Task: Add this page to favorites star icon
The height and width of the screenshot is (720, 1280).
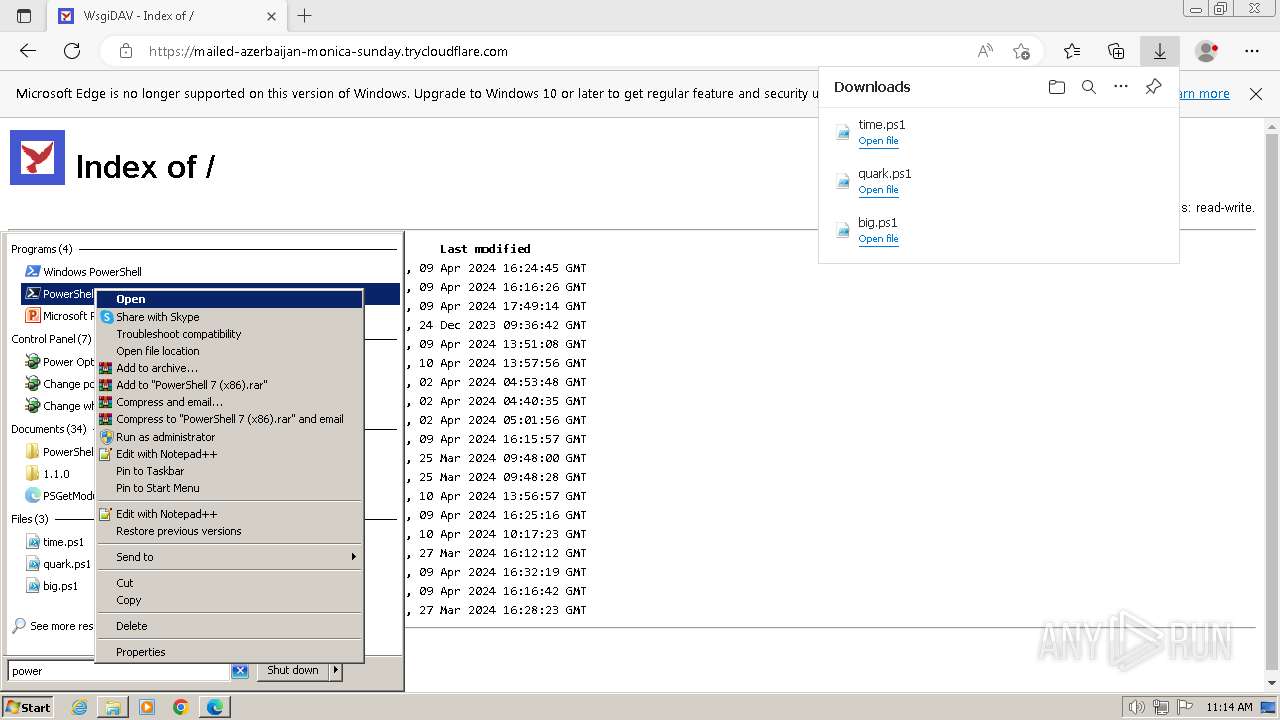Action: 1021,51
